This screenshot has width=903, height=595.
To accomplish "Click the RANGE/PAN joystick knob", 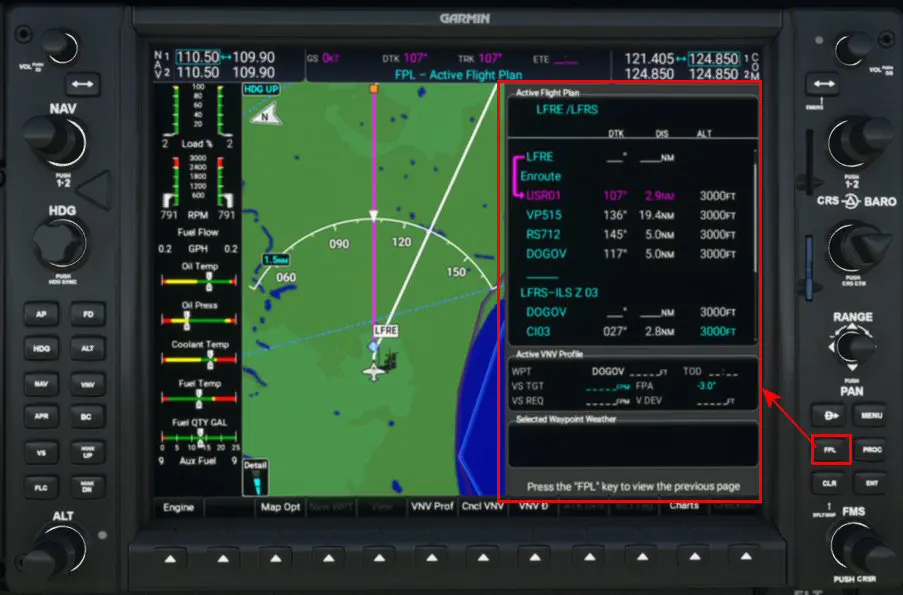I will point(852,347).
